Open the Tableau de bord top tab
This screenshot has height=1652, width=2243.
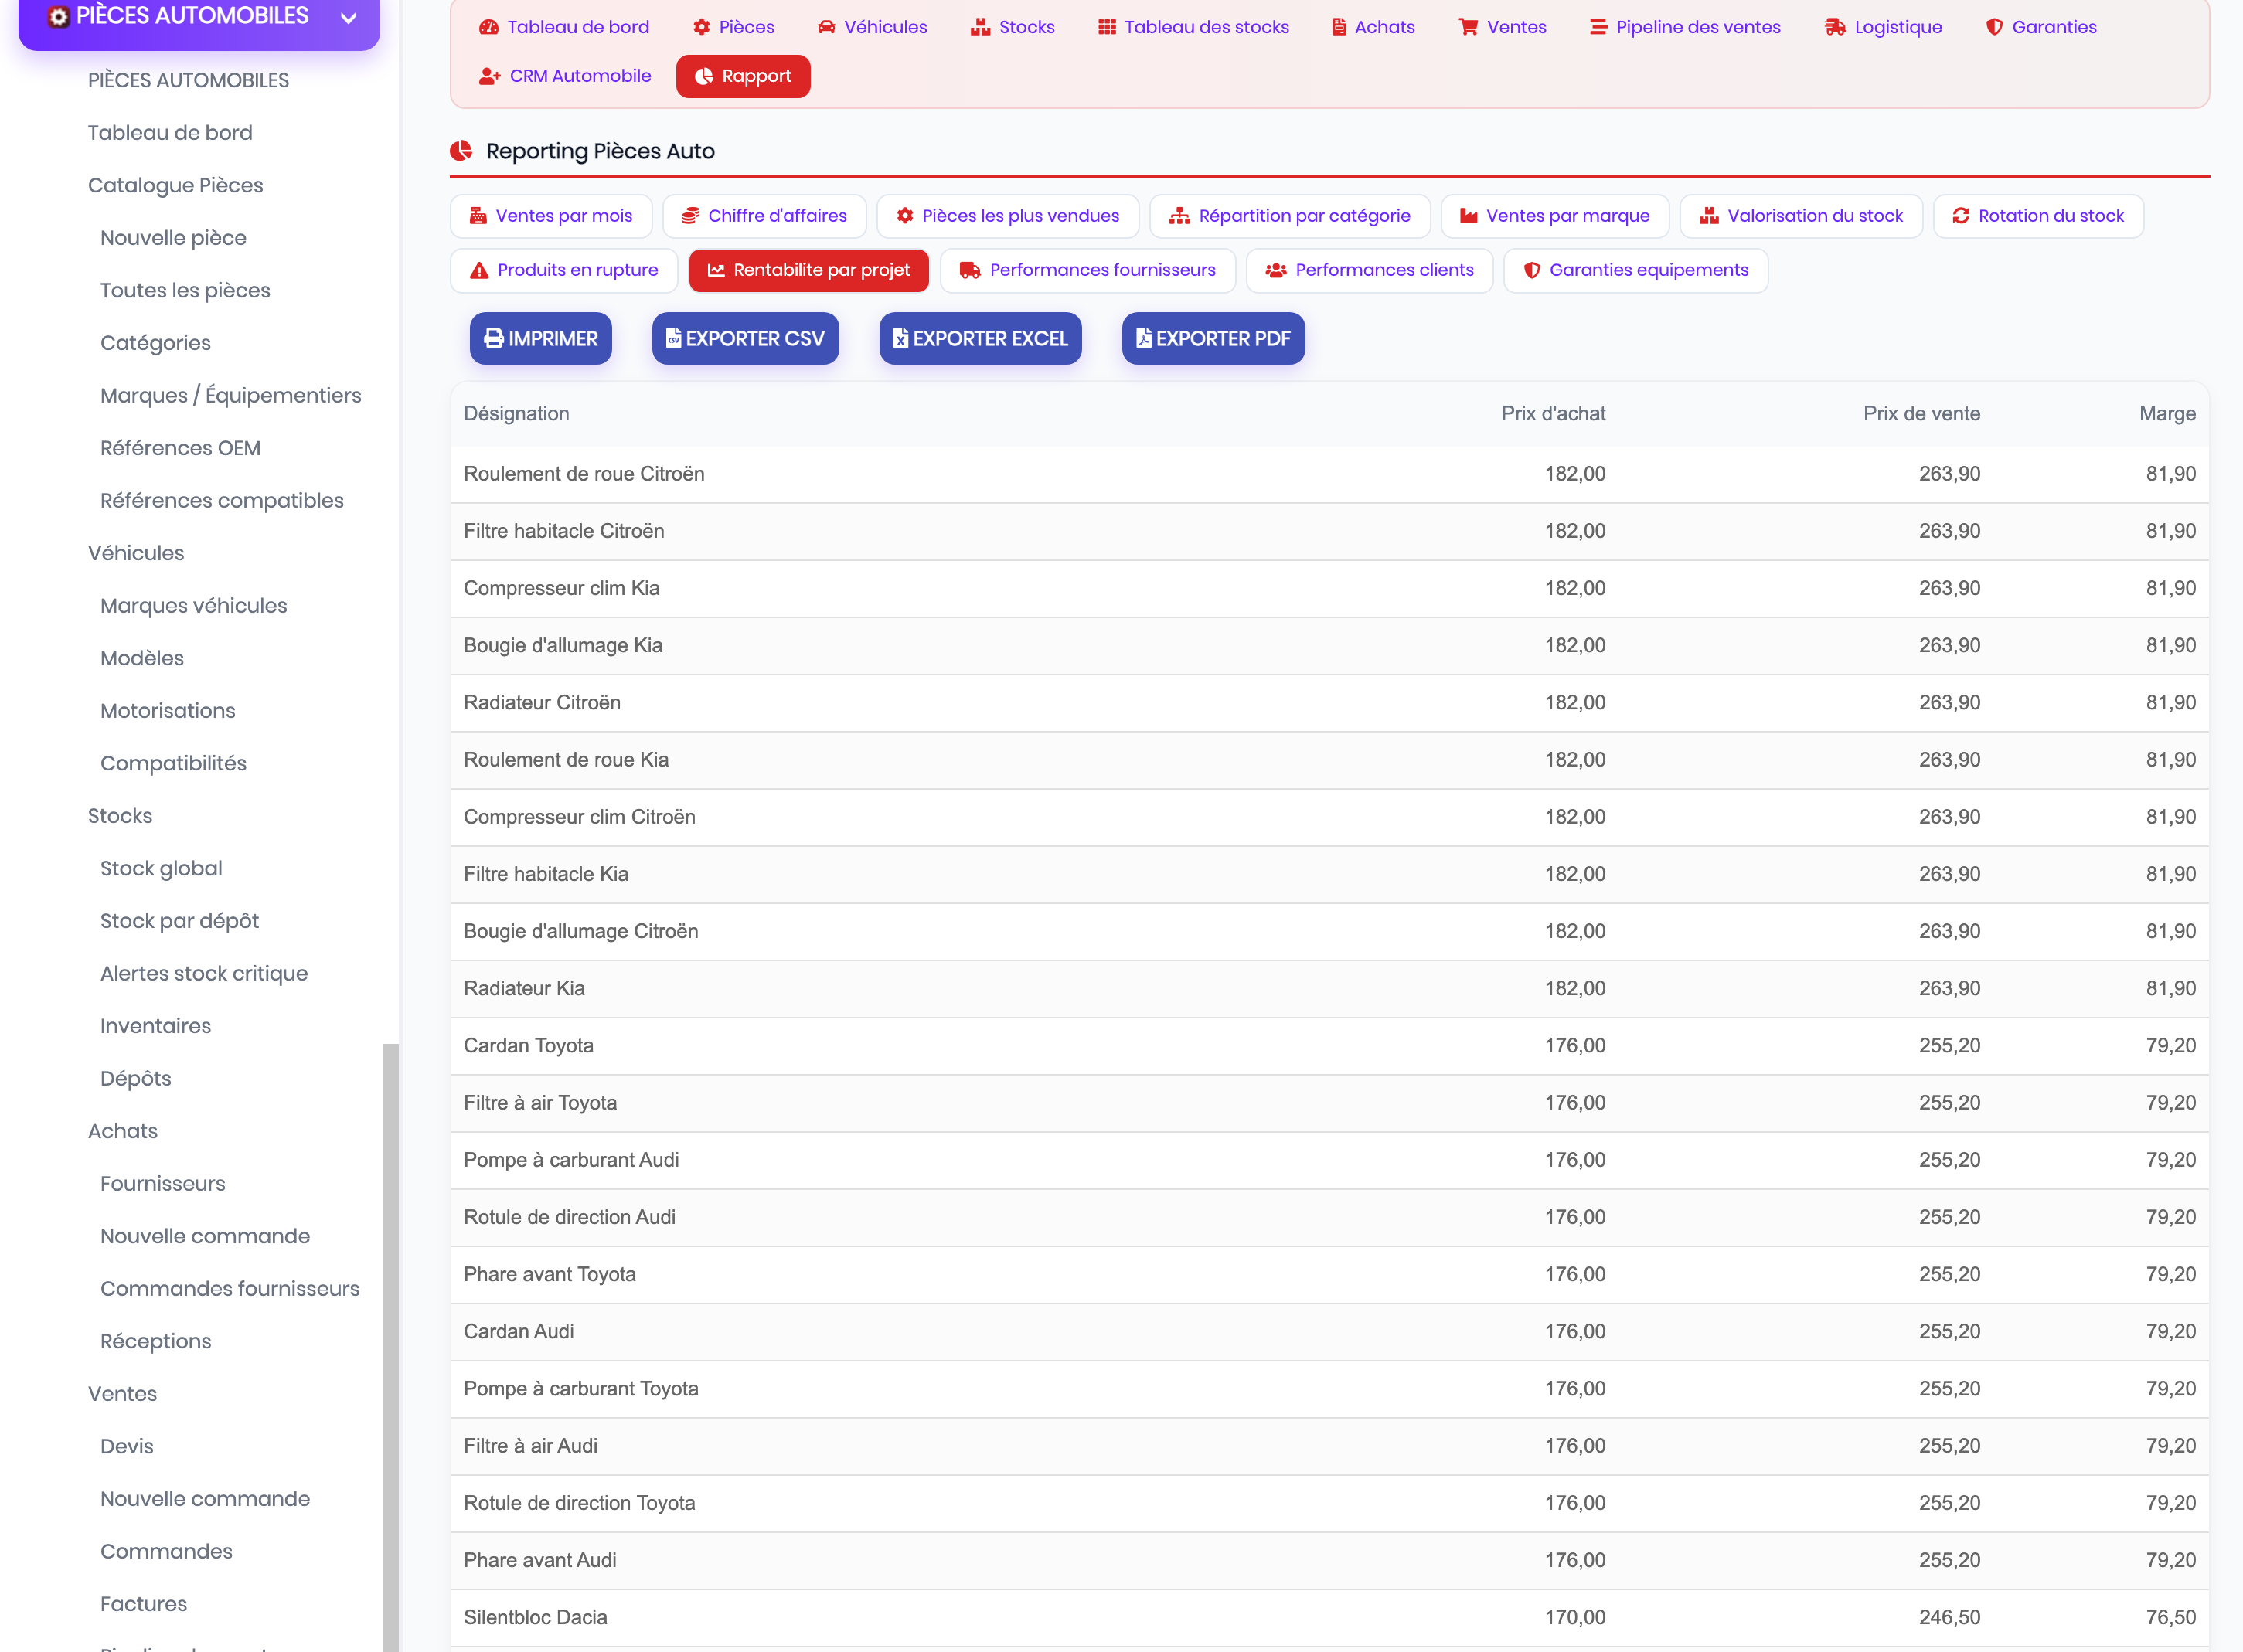click(x=564, y=27)
